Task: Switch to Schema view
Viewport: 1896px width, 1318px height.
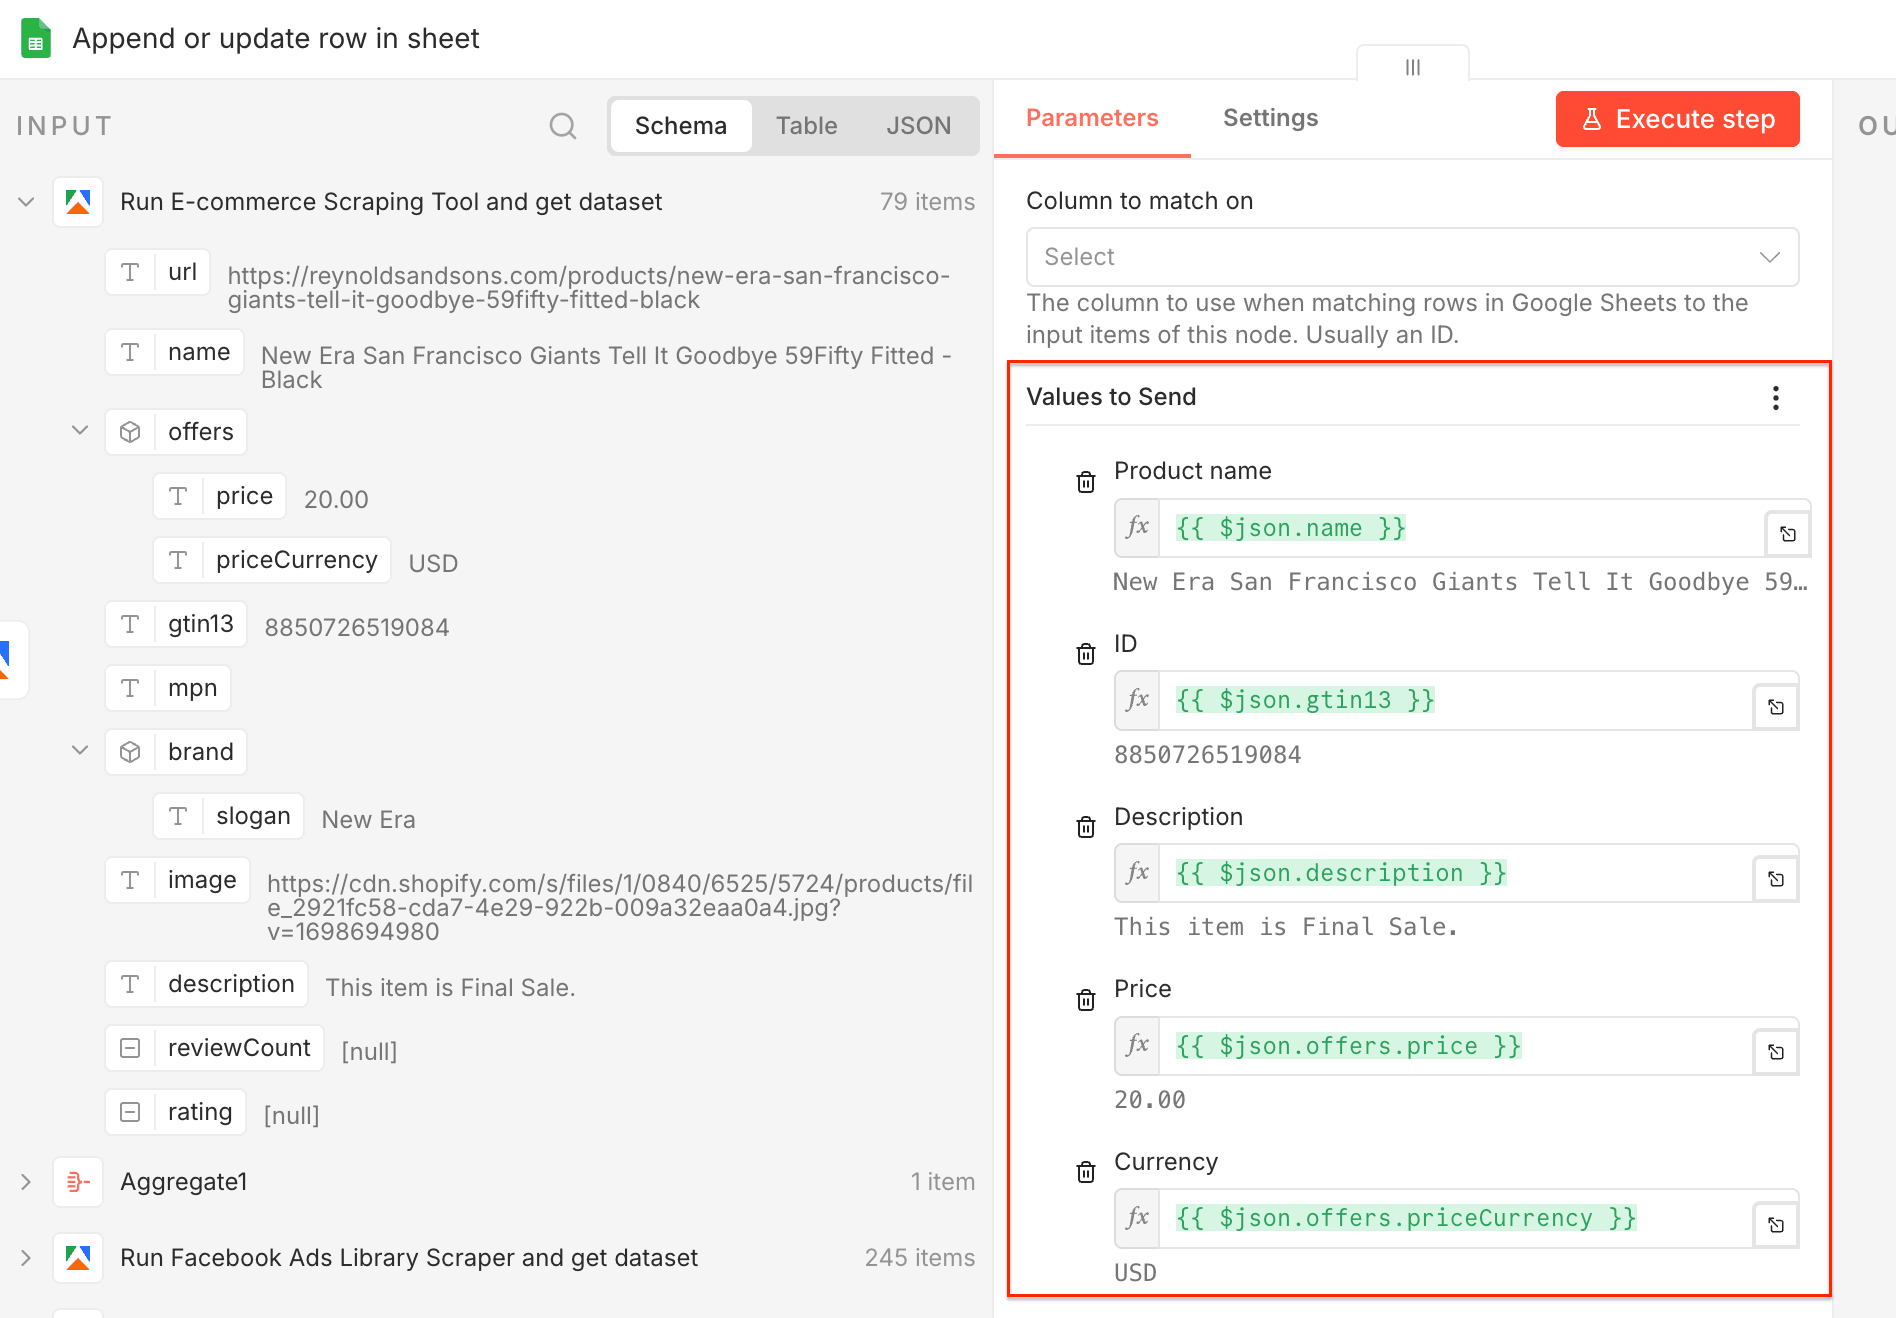Action: click(681, 126)
